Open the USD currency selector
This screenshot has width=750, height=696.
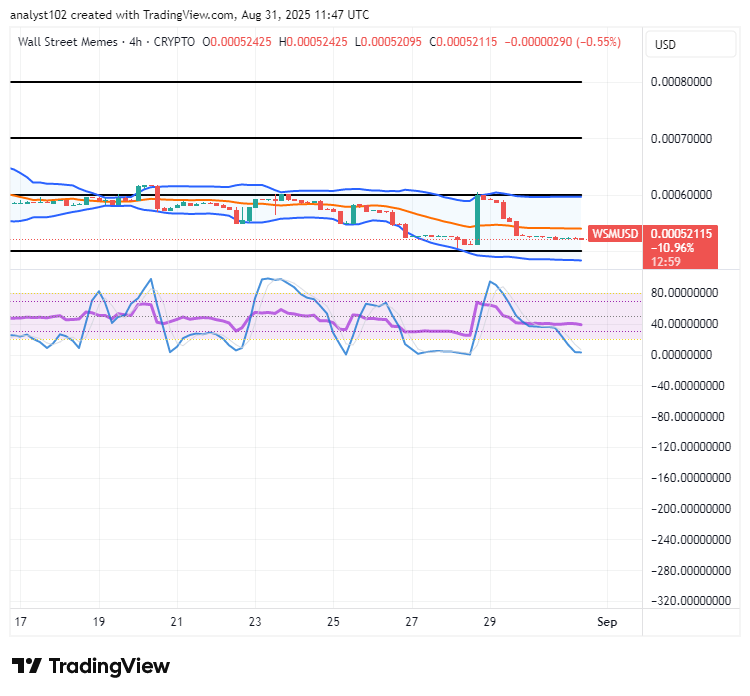[x=690, y=44]
